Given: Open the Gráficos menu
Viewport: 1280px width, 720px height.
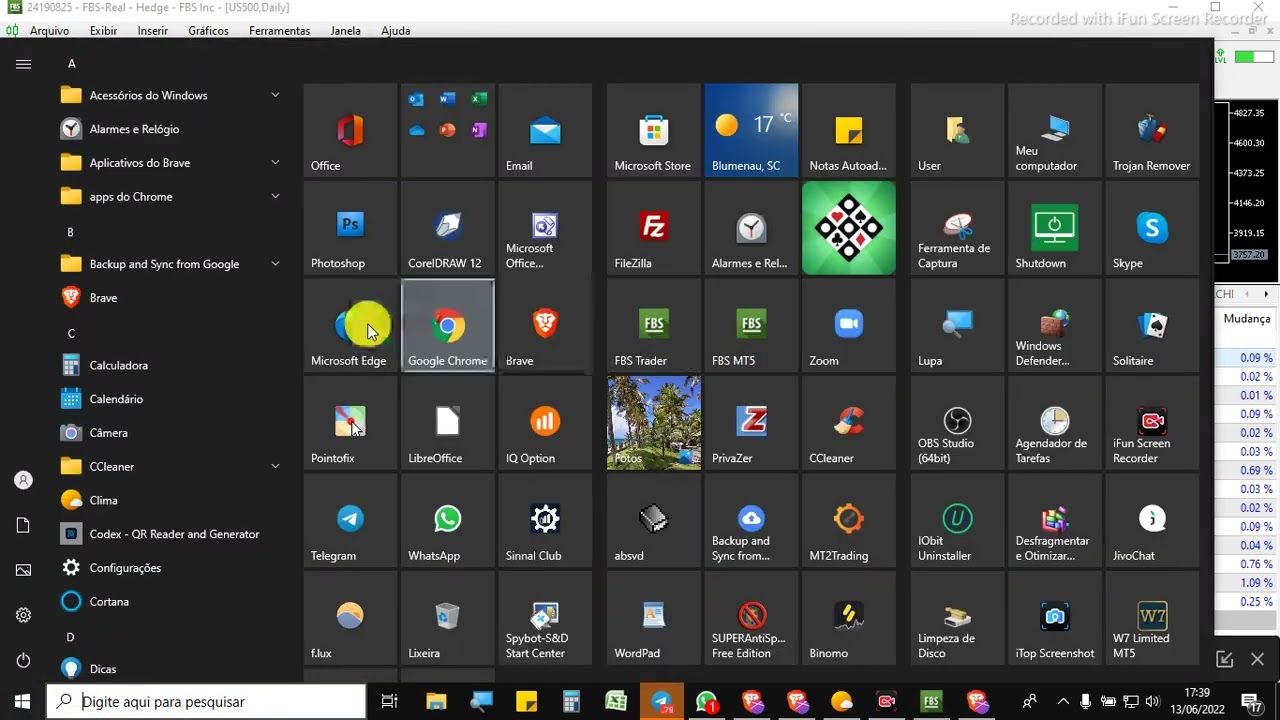Looking at the screenshot, I should (x=208, y=31).
